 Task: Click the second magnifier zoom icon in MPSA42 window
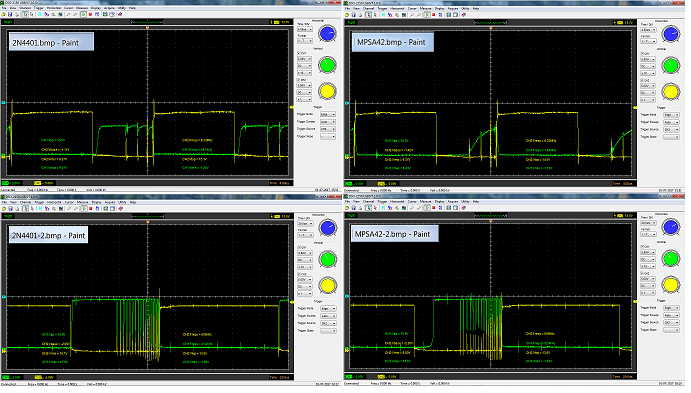419,15
